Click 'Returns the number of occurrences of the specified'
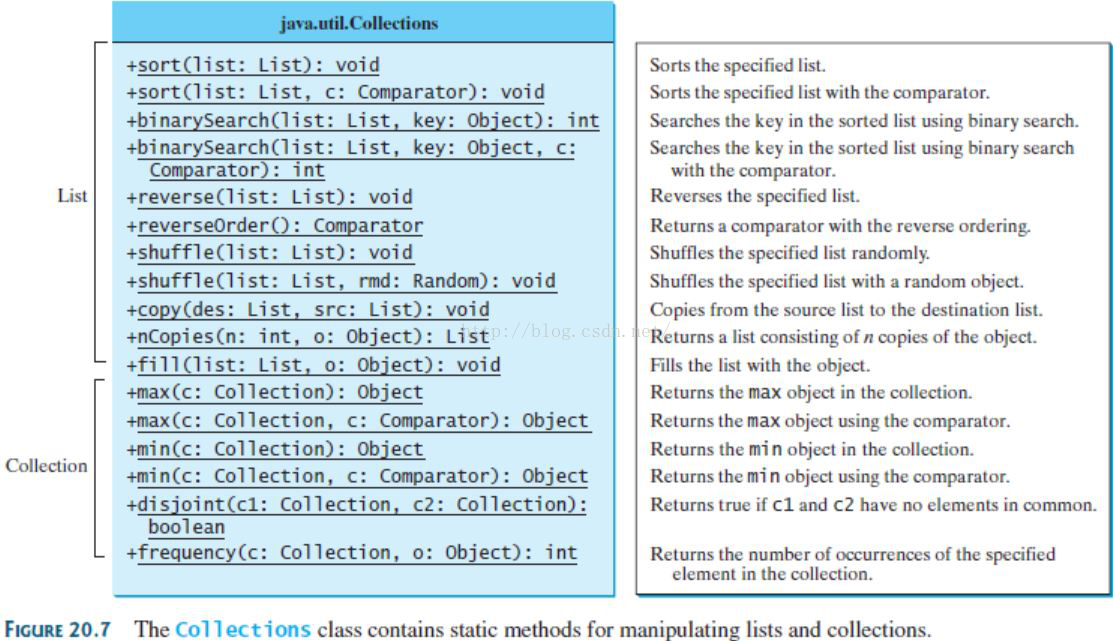This screenshot has width=1113, height=641. [852, 554]
